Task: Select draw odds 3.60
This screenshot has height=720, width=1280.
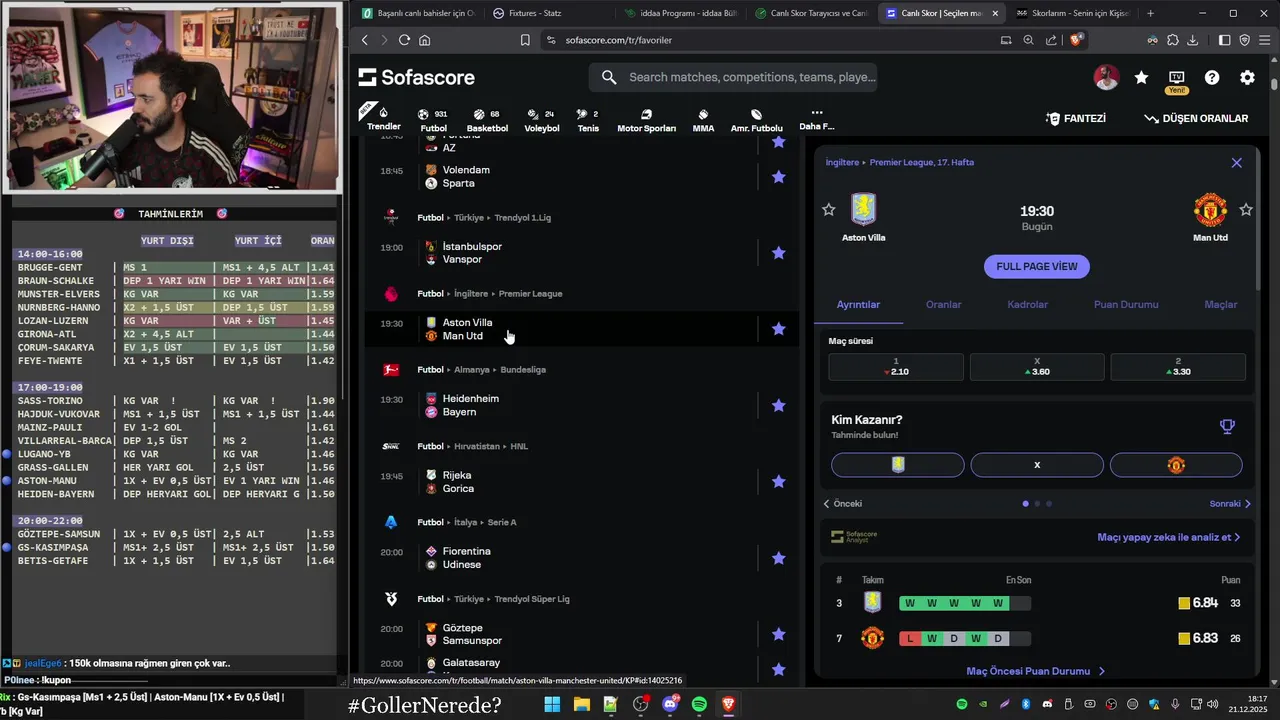Action: tap(1037, 366)
